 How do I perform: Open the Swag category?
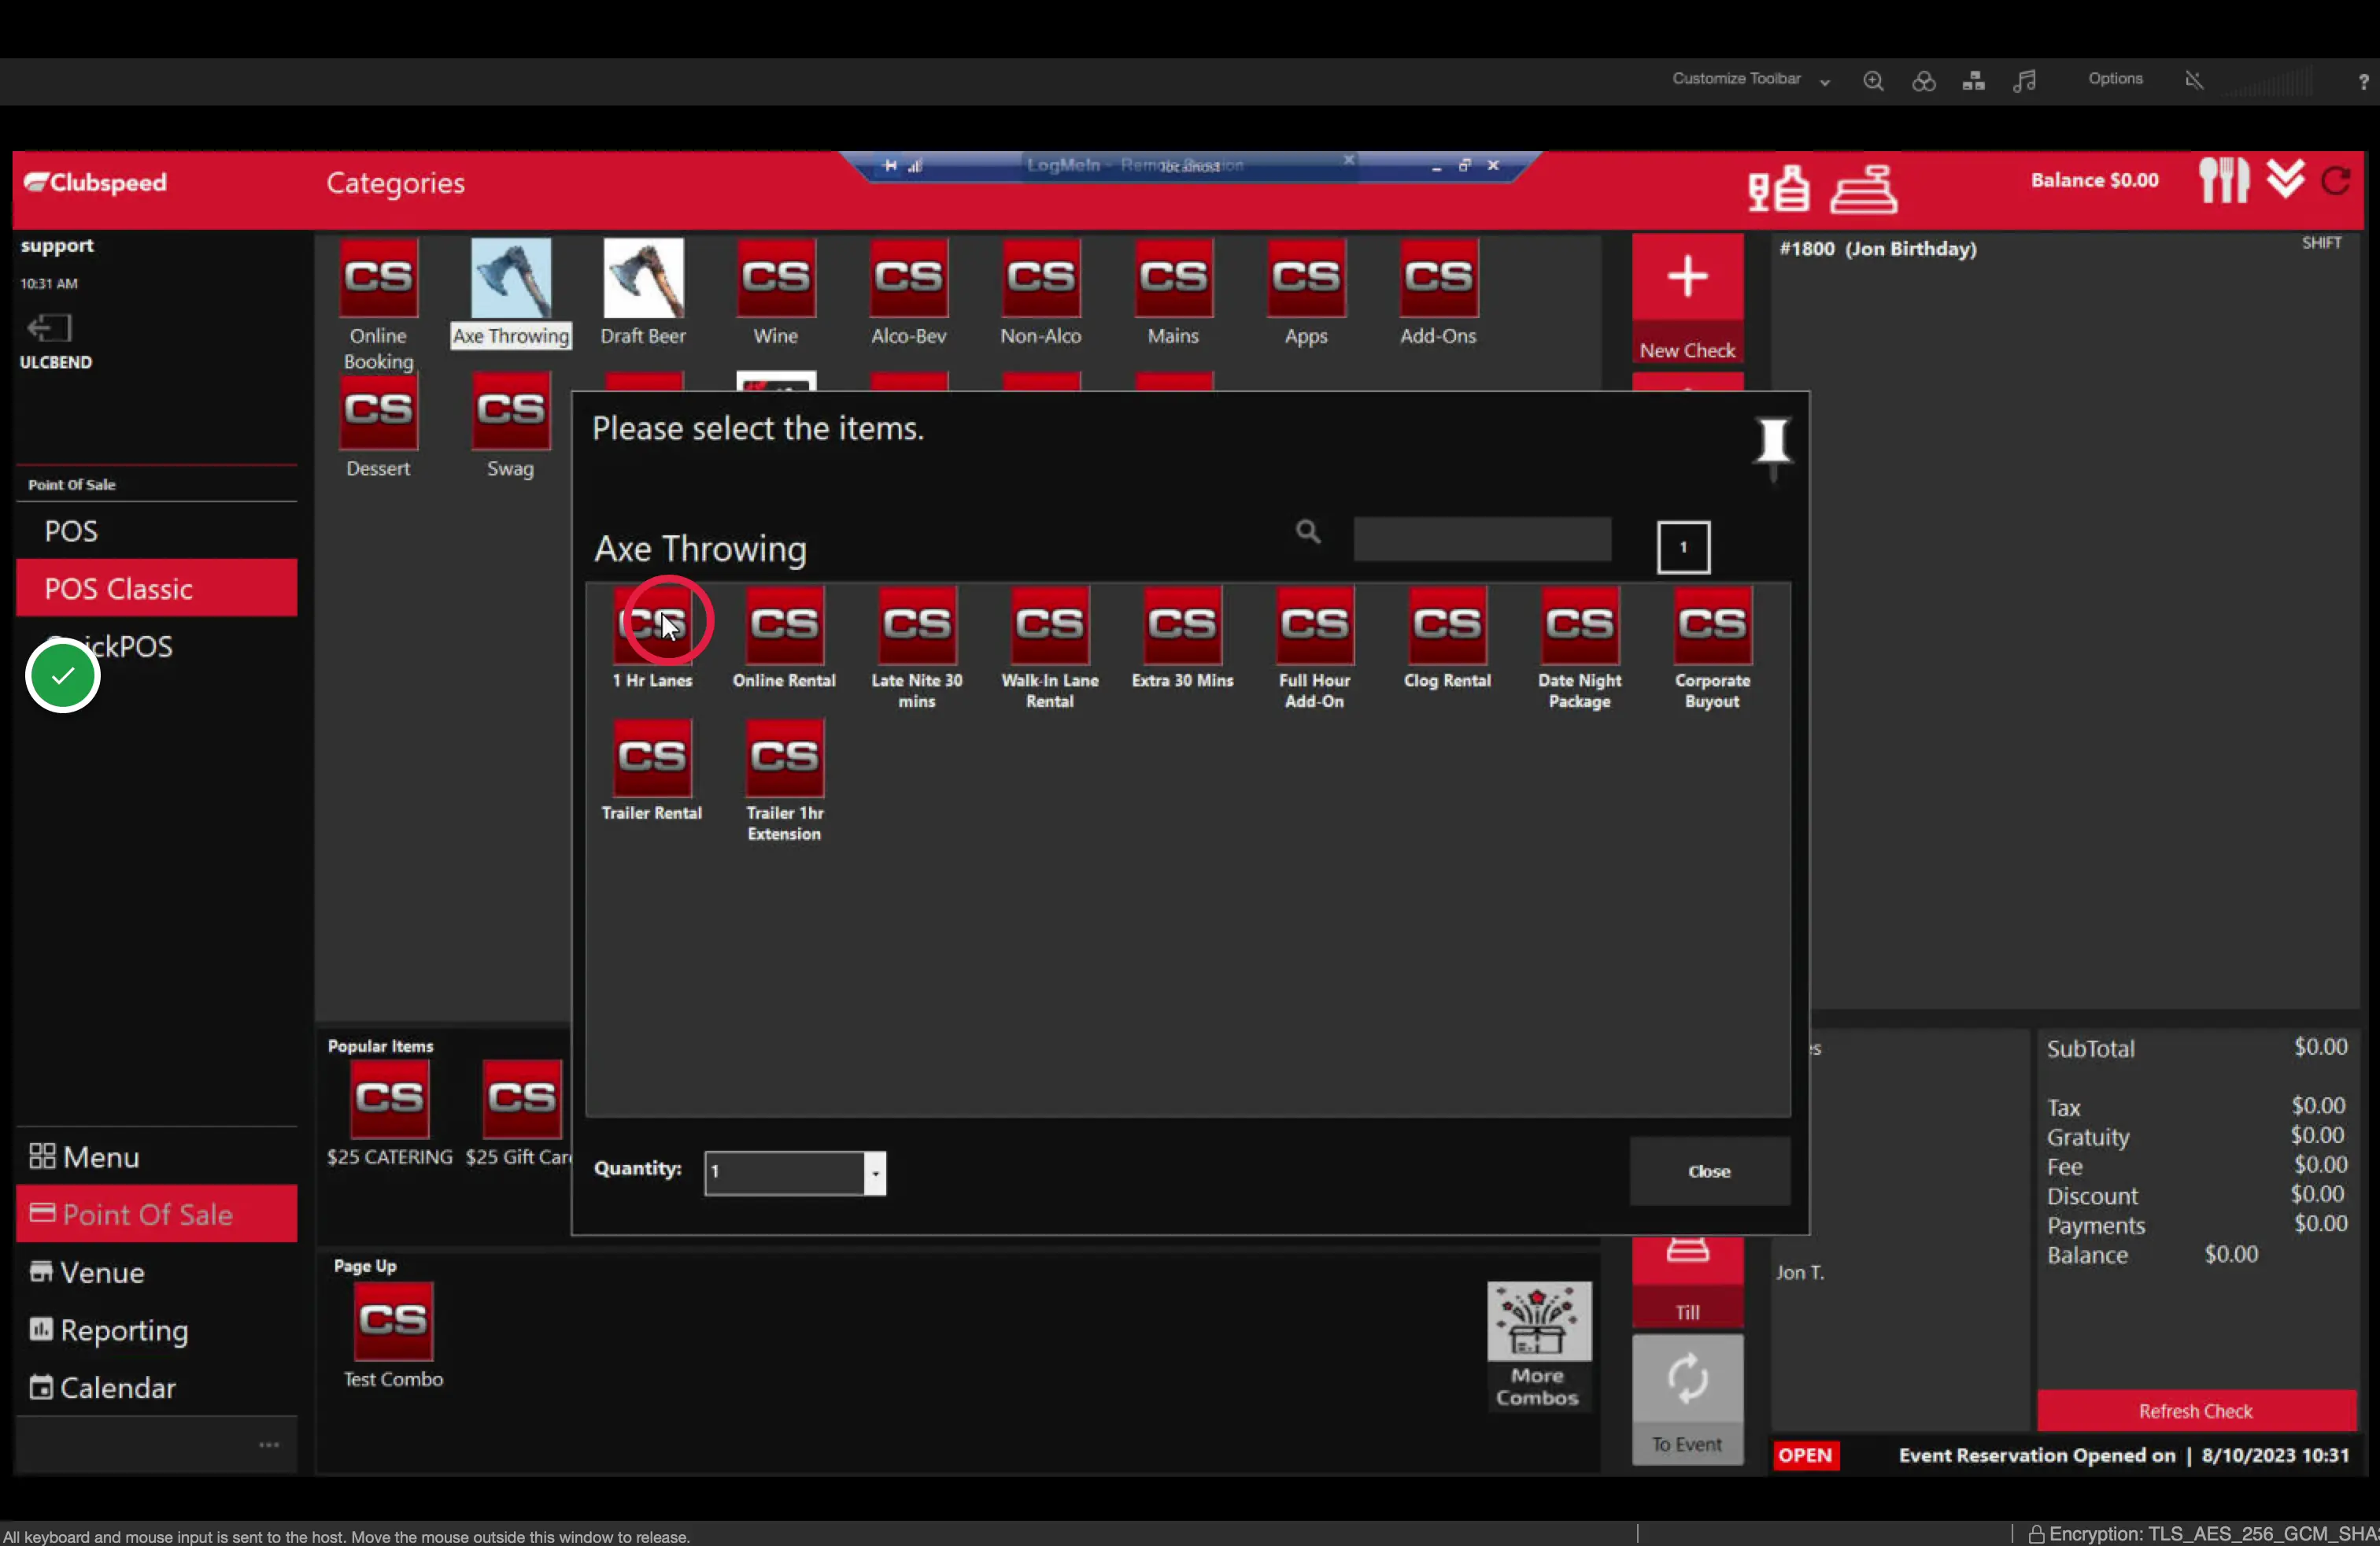[x=510, y=426]
